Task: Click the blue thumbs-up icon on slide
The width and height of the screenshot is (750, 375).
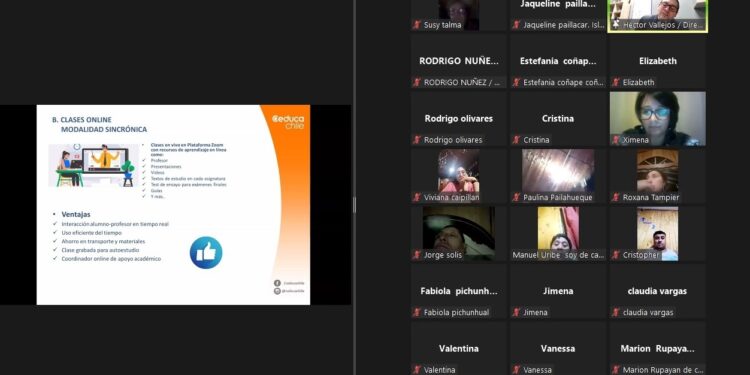Action: click(206, 252)
